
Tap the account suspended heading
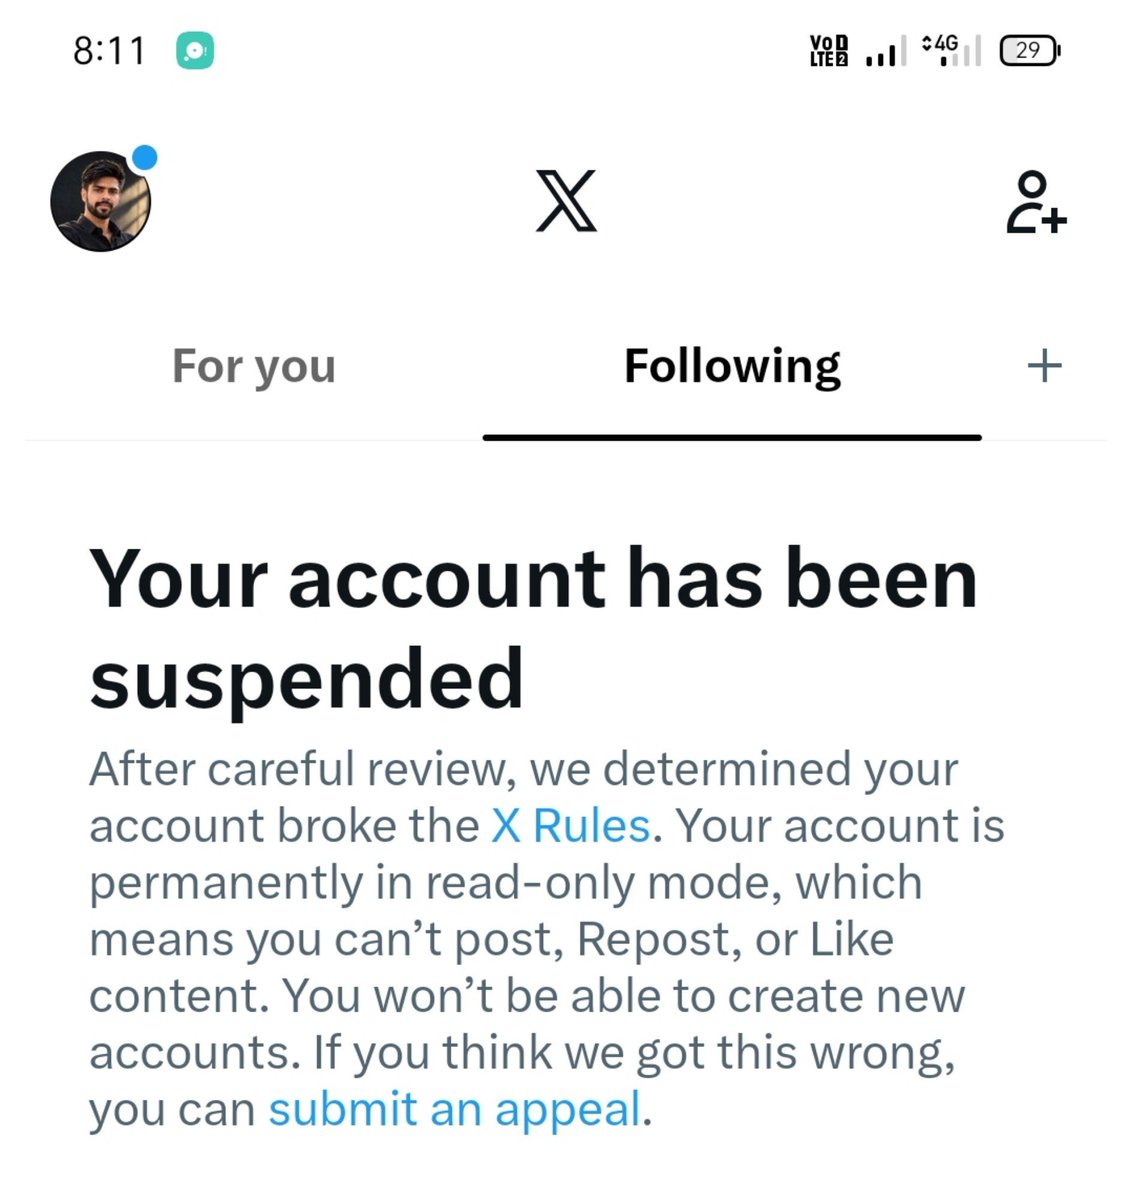click(533, 627)
